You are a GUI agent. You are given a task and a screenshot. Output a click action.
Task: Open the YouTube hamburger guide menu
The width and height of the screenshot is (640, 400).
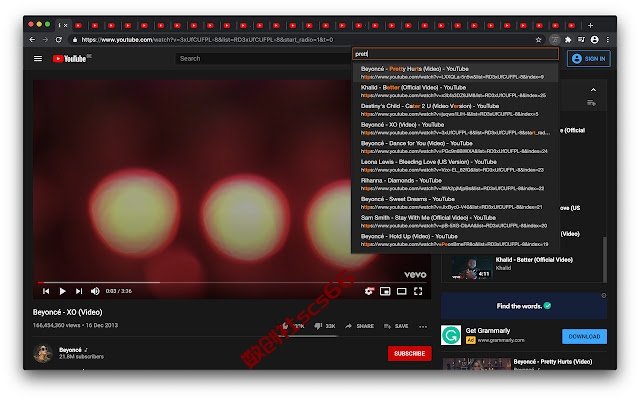click(38, 59)
